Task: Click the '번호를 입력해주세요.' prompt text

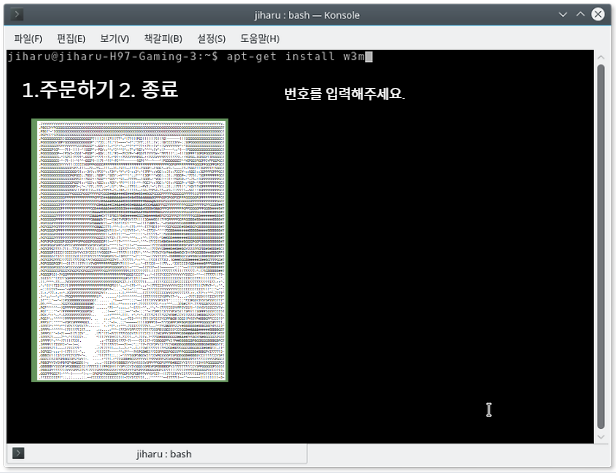Action: pyautogui.click(x=344, y=94)
